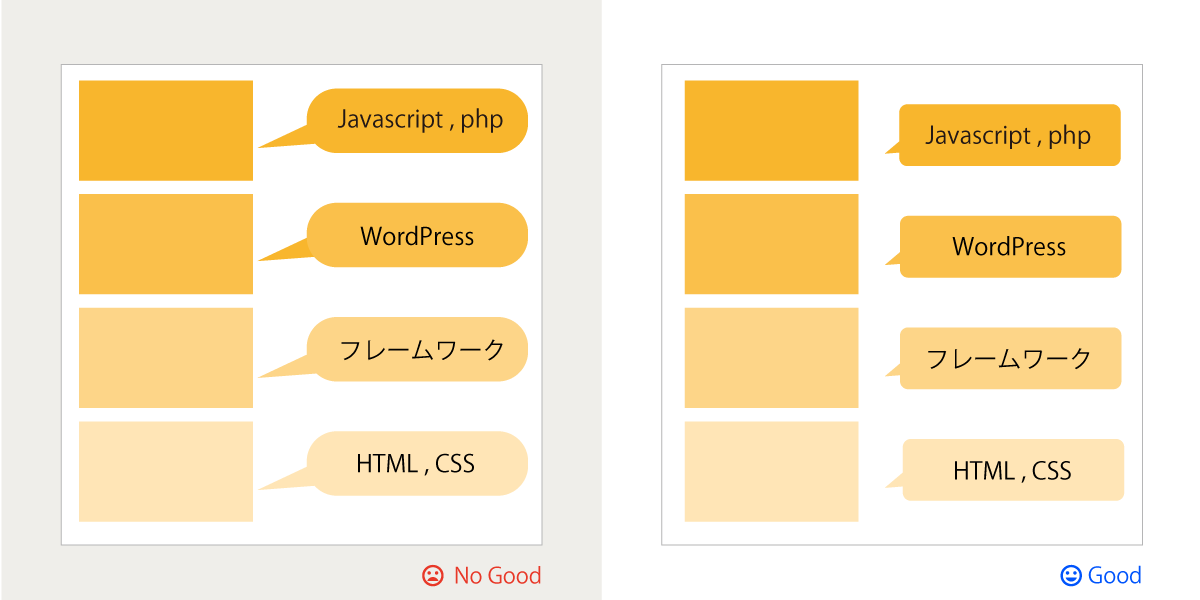The image size is (1200, 600).
Task: Click the sad face icon beside No Good
Action: point(432,576)
